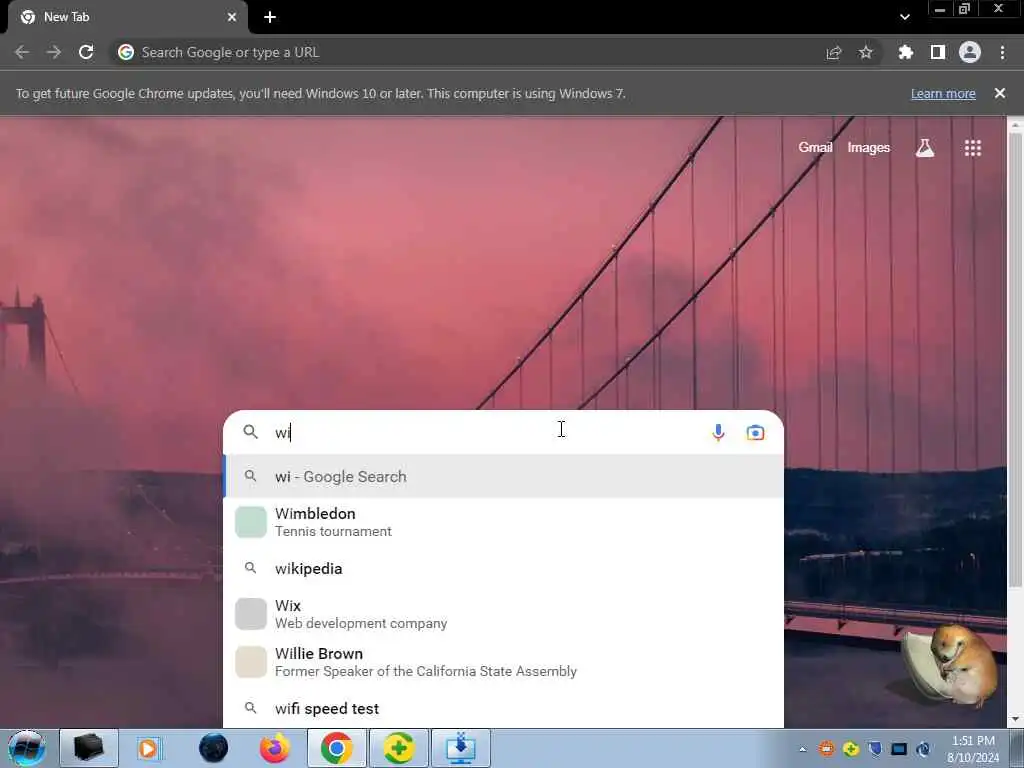Screen dimensions: 1024x768
Task: Choose the 'wifi speed test' suggestion
Action: 503,709
